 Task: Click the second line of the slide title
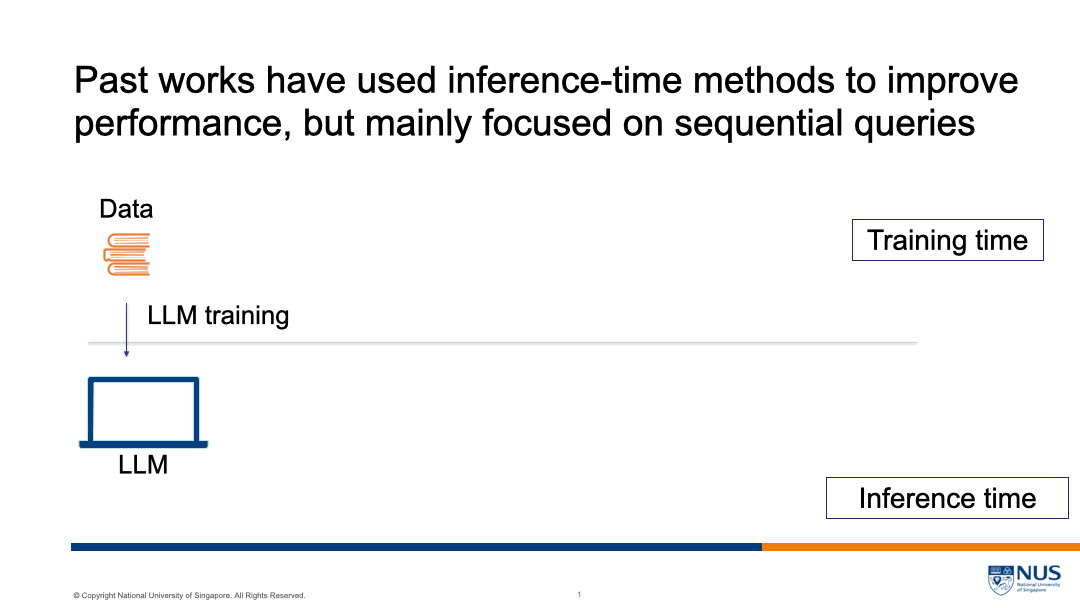(524, 123)
